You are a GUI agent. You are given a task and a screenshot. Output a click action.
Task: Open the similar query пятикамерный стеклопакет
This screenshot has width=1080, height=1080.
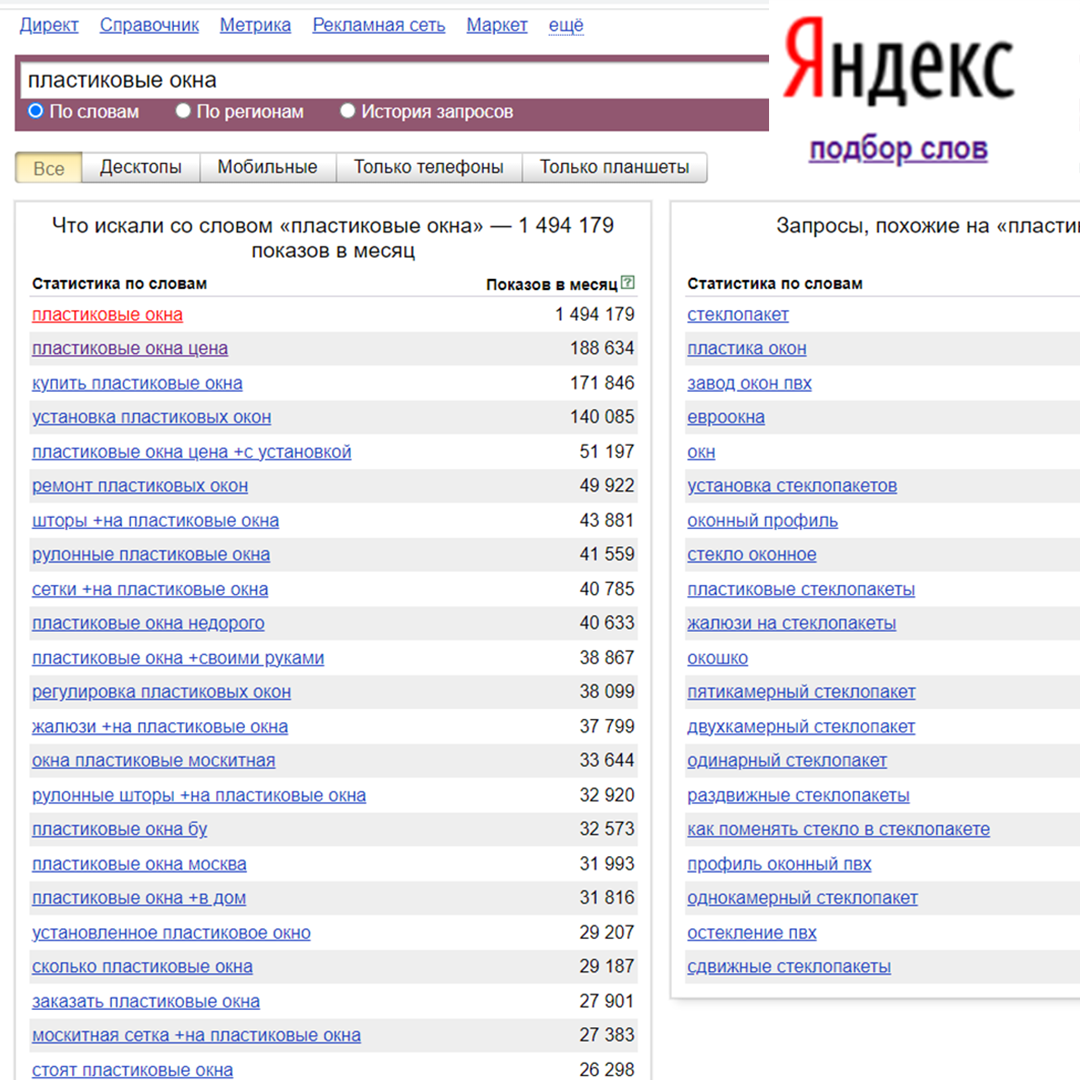coord(801,692)
